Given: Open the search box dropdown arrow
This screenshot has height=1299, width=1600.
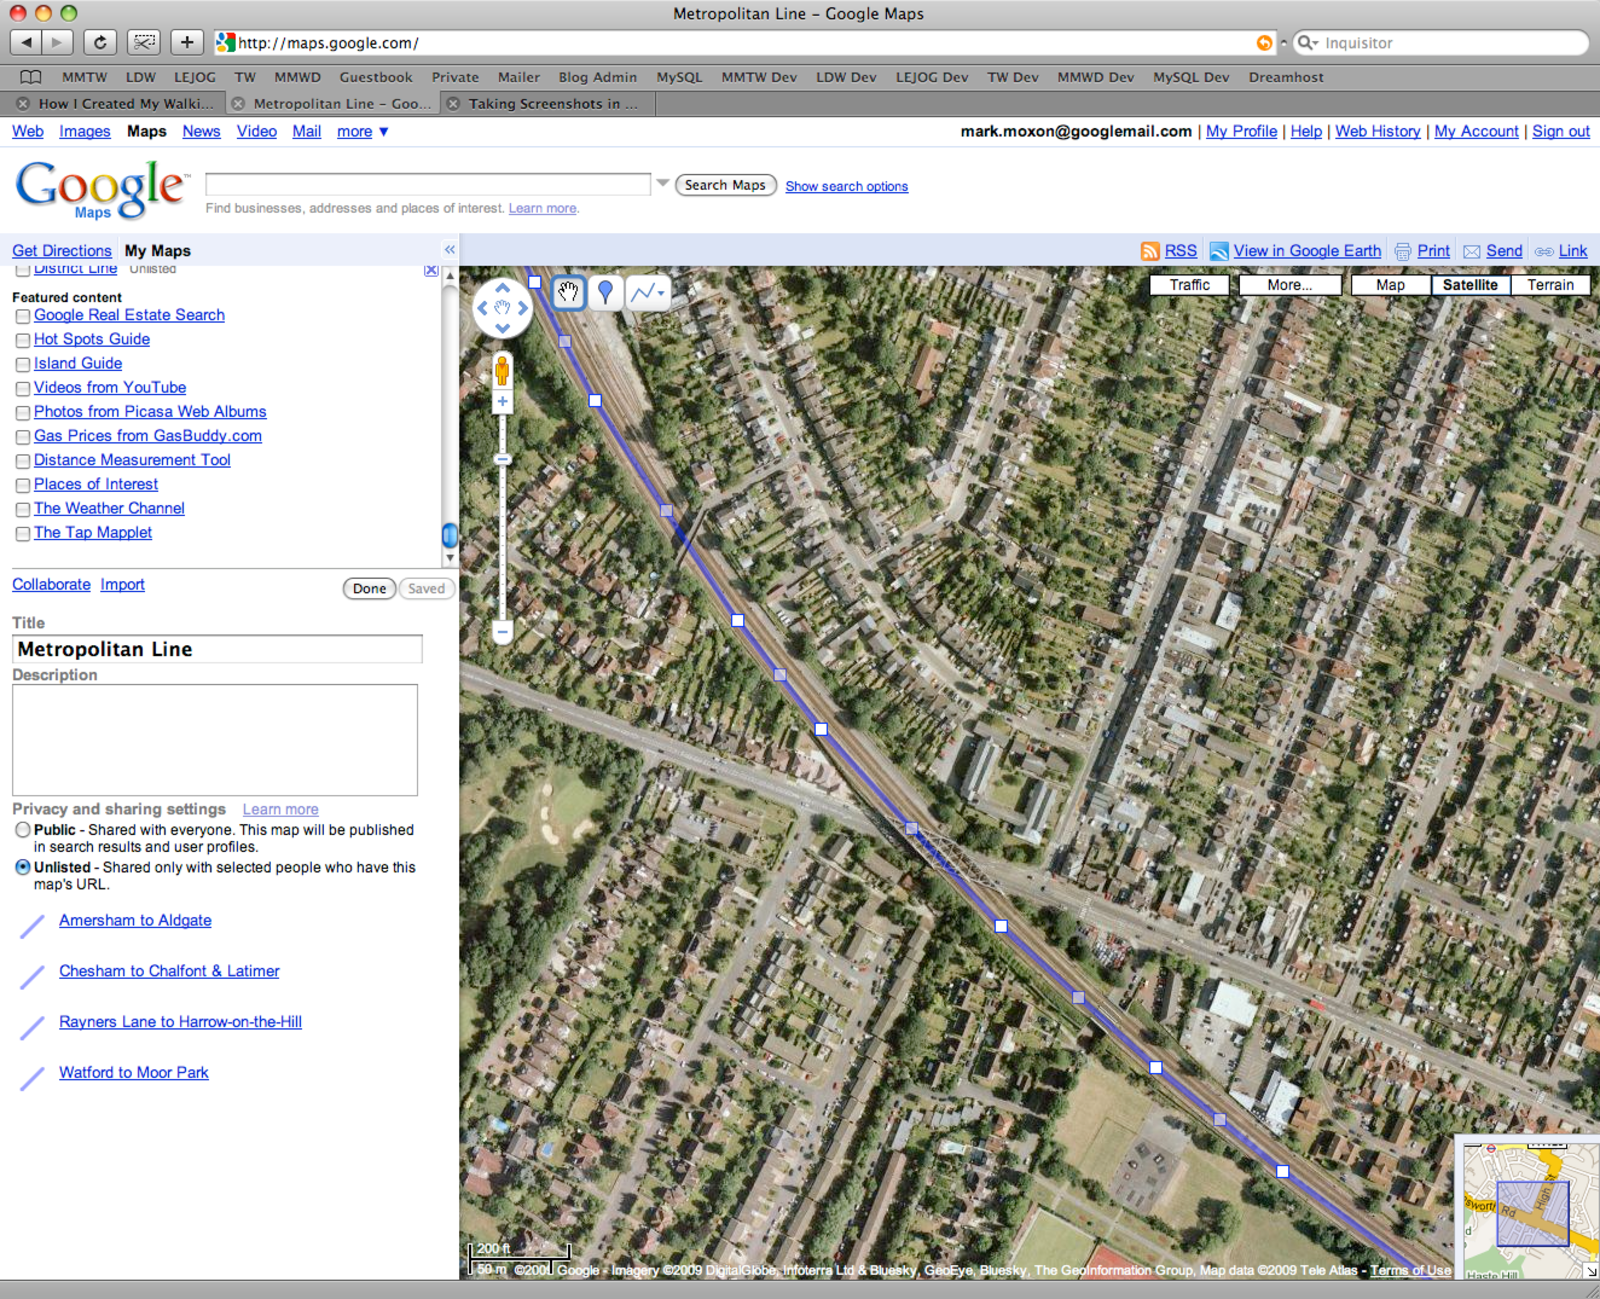Looking at the screenshot, I should pyautogui.click(x=662, y=183).
